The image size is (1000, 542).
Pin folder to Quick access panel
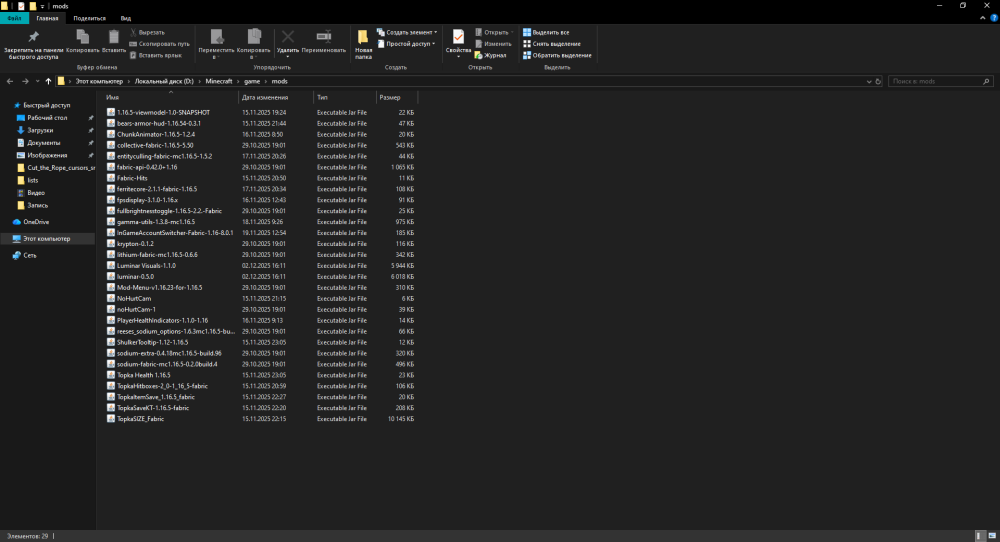(x=33, y=44)
